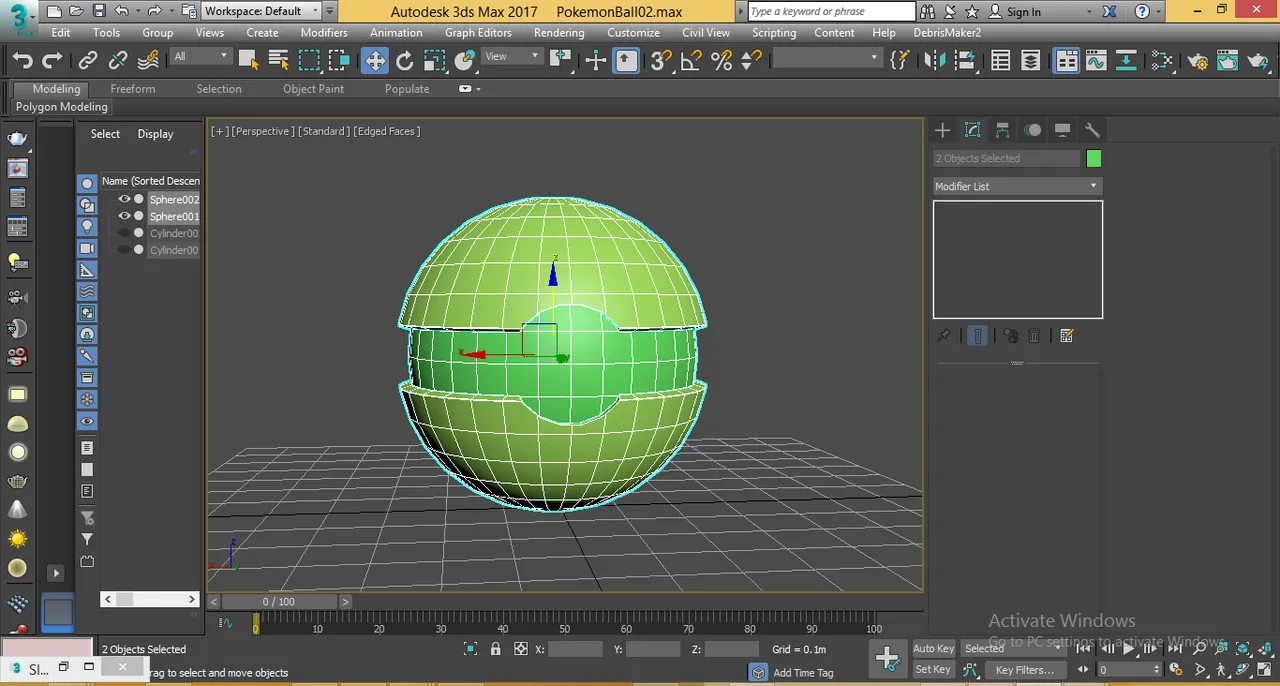Open the key mode 'Selected' dropdown
This screenshot has height=686, width=1280.
(x=1013, y=648)
